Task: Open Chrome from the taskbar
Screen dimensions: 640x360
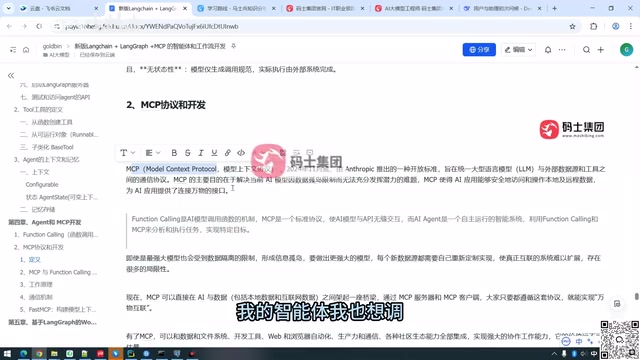Action: click(39, 353)
